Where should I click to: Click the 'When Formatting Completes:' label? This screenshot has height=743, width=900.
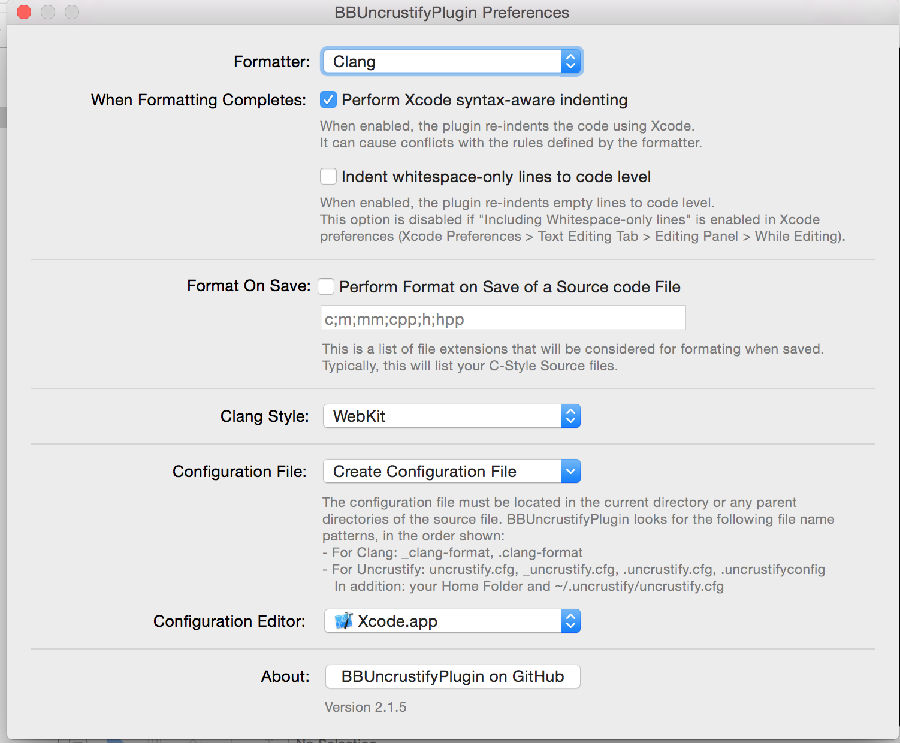(x=199, y=100)
